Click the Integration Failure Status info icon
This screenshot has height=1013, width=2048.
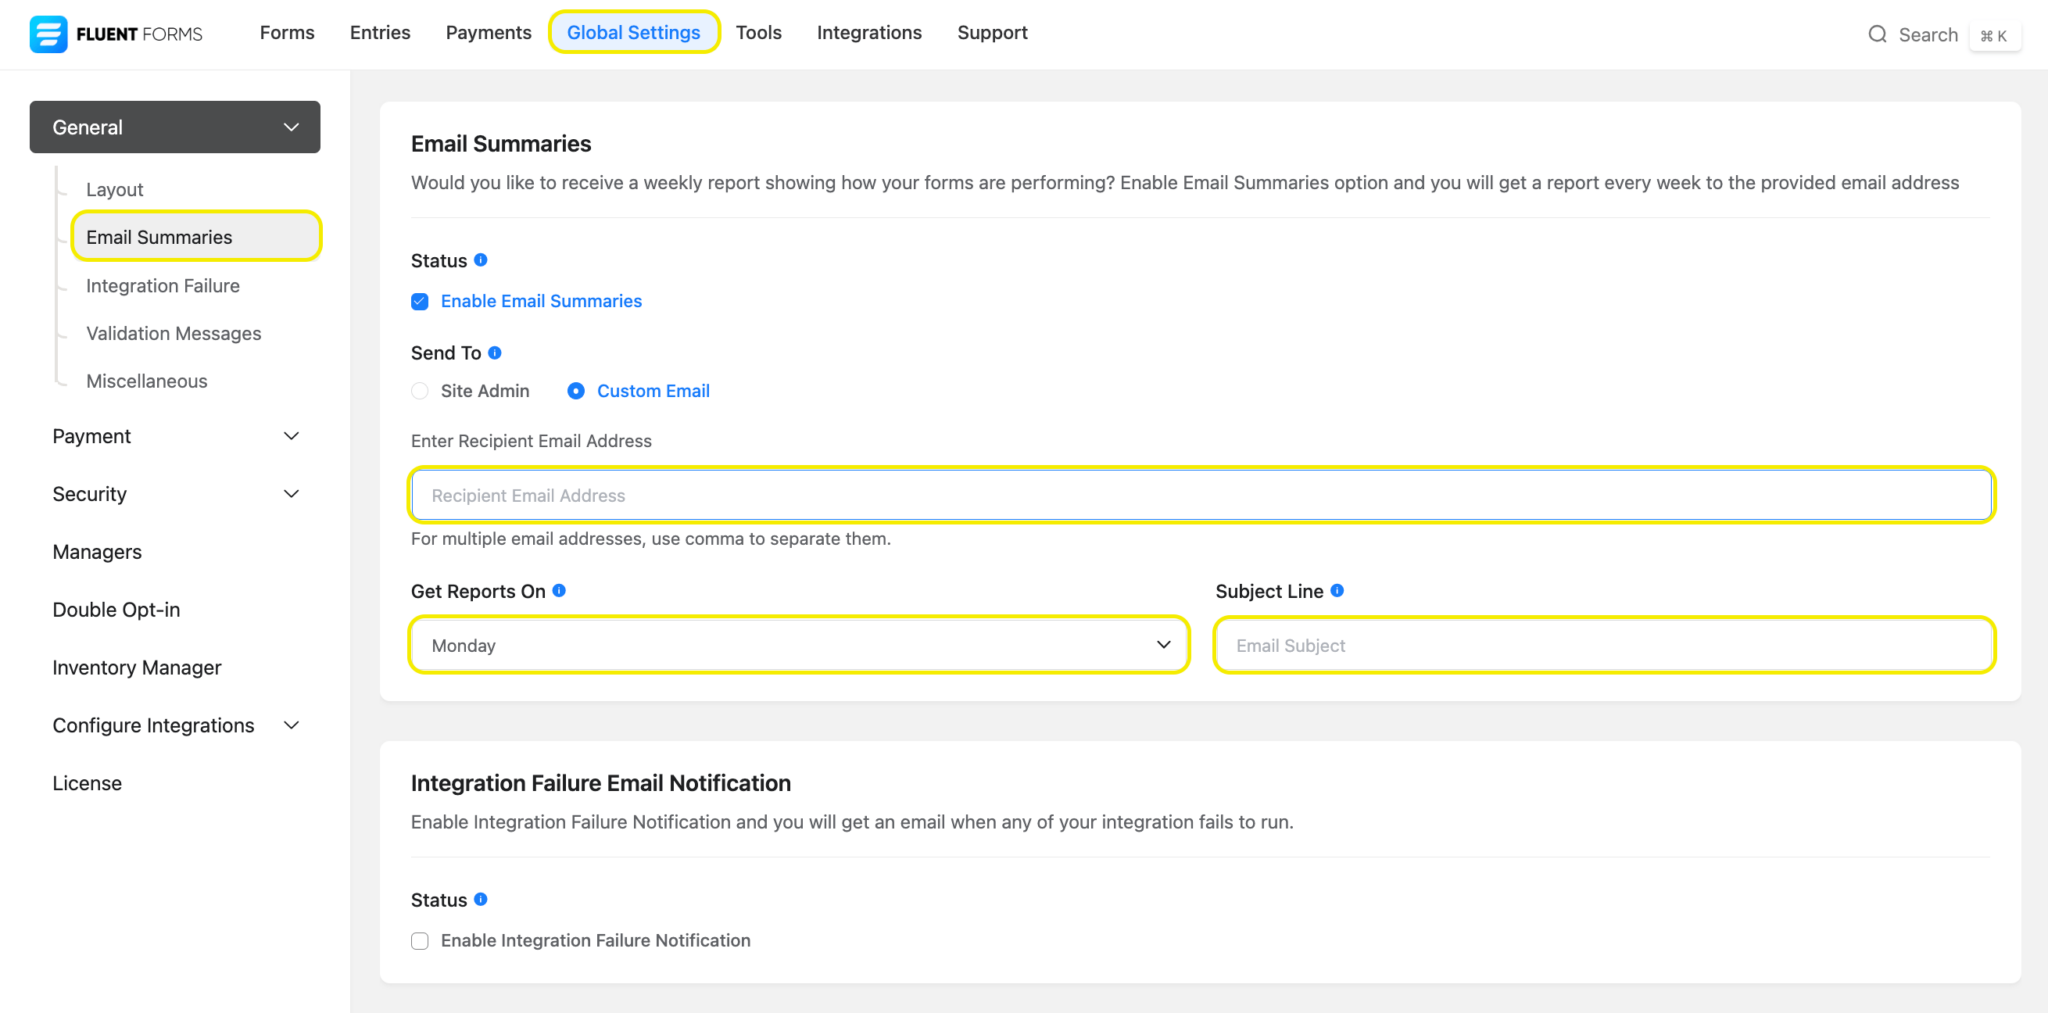[481, 899]
